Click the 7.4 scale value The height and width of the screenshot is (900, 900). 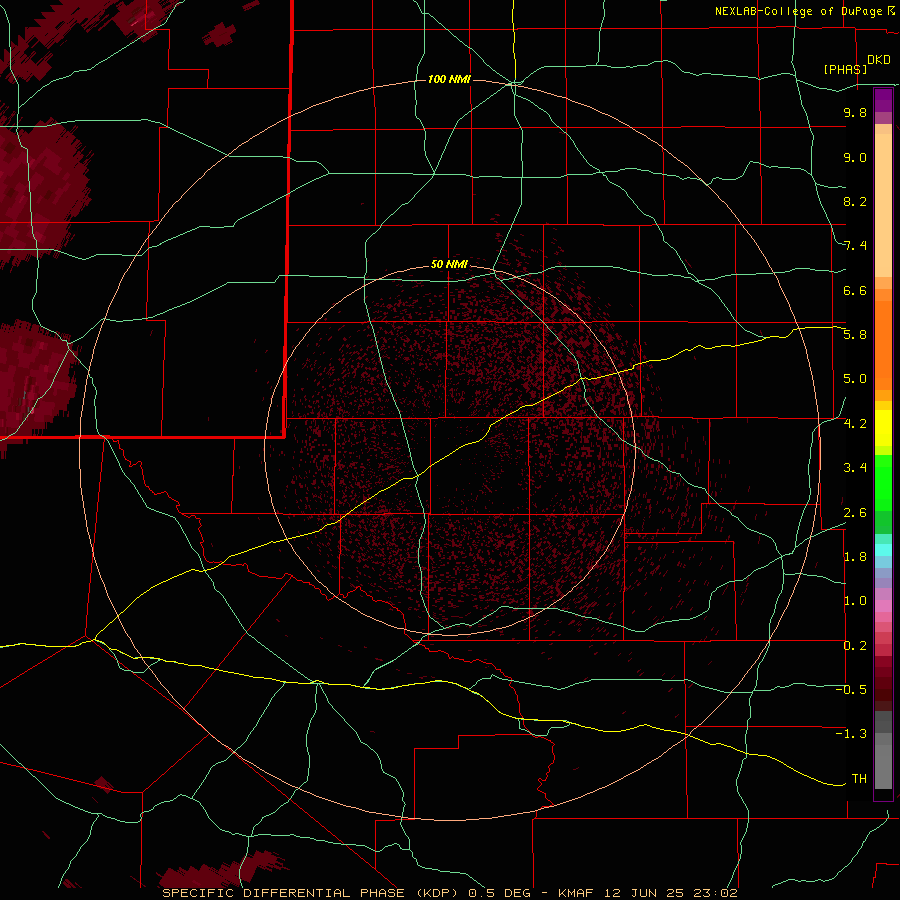(x=855, y=246)
